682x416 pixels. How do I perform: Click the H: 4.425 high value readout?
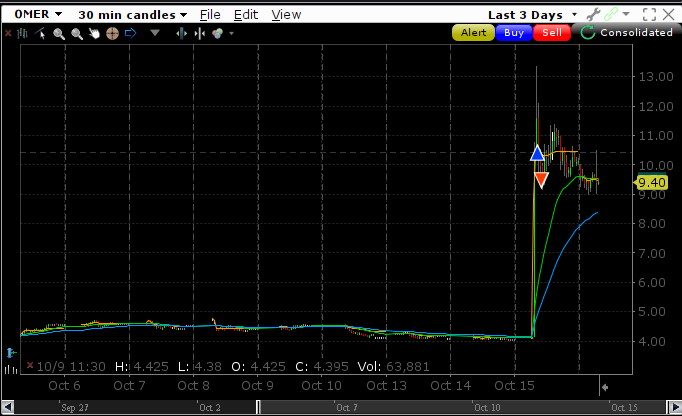142,367
